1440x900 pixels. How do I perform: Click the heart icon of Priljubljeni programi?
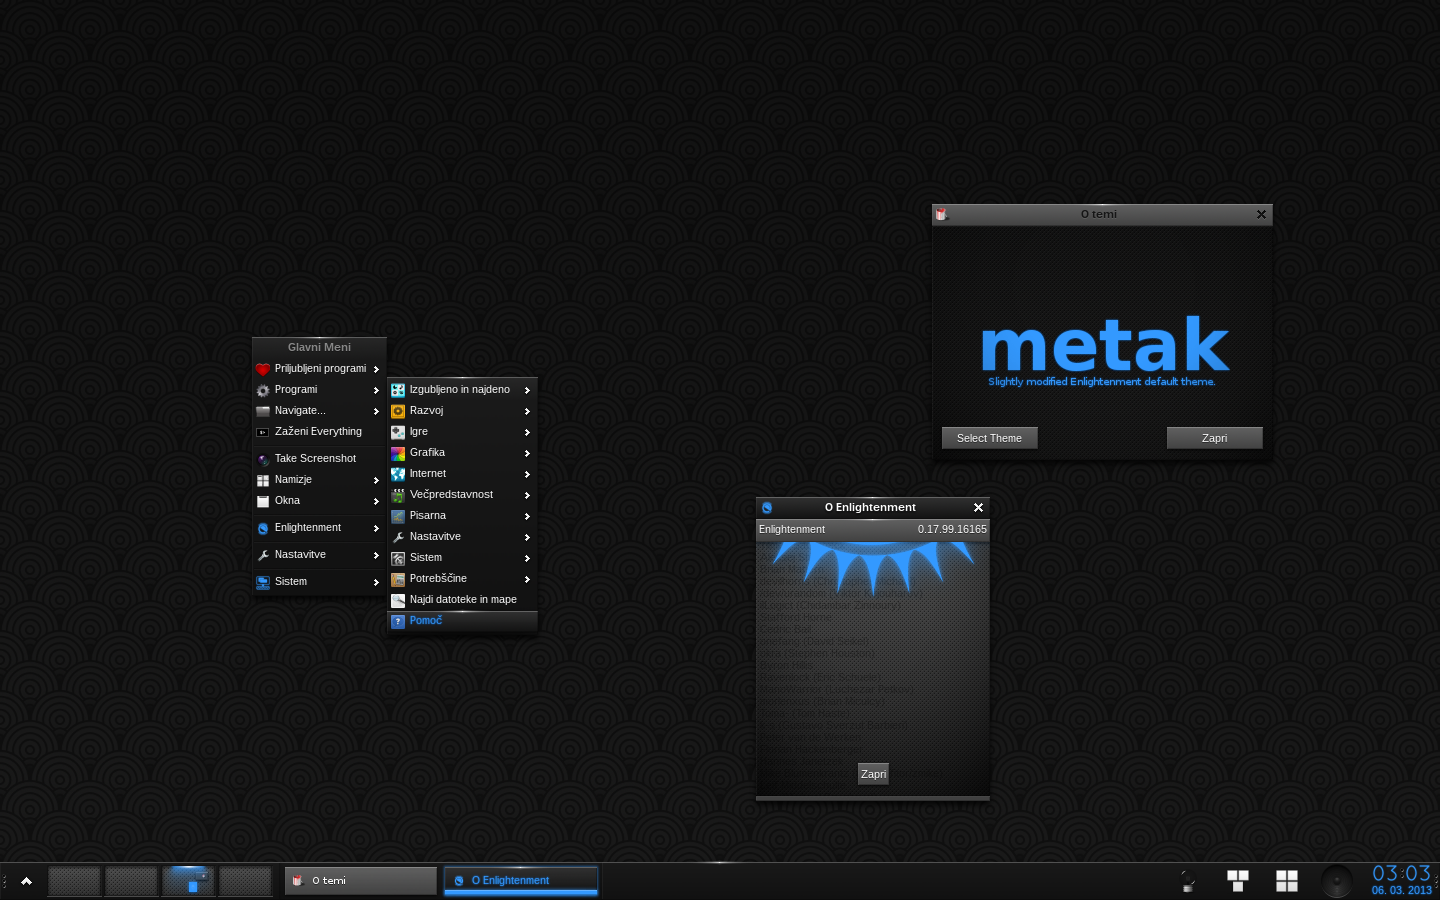[263, 369]
